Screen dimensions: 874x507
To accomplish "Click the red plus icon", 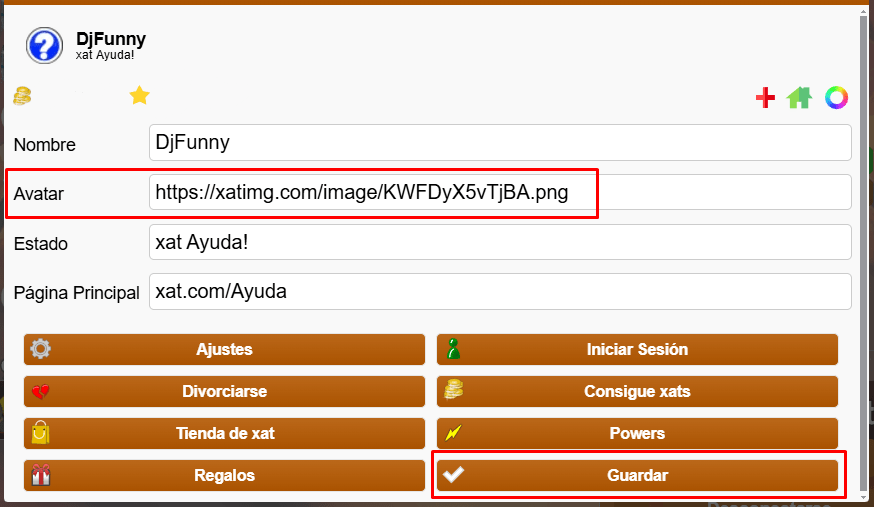I will 765,97.
